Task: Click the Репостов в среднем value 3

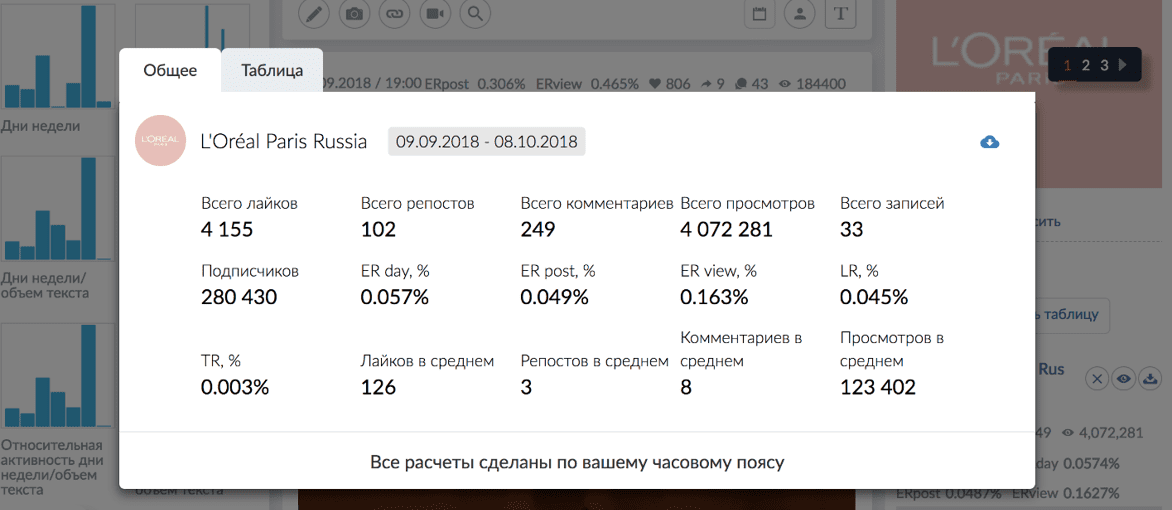Action: coord(526,387)
